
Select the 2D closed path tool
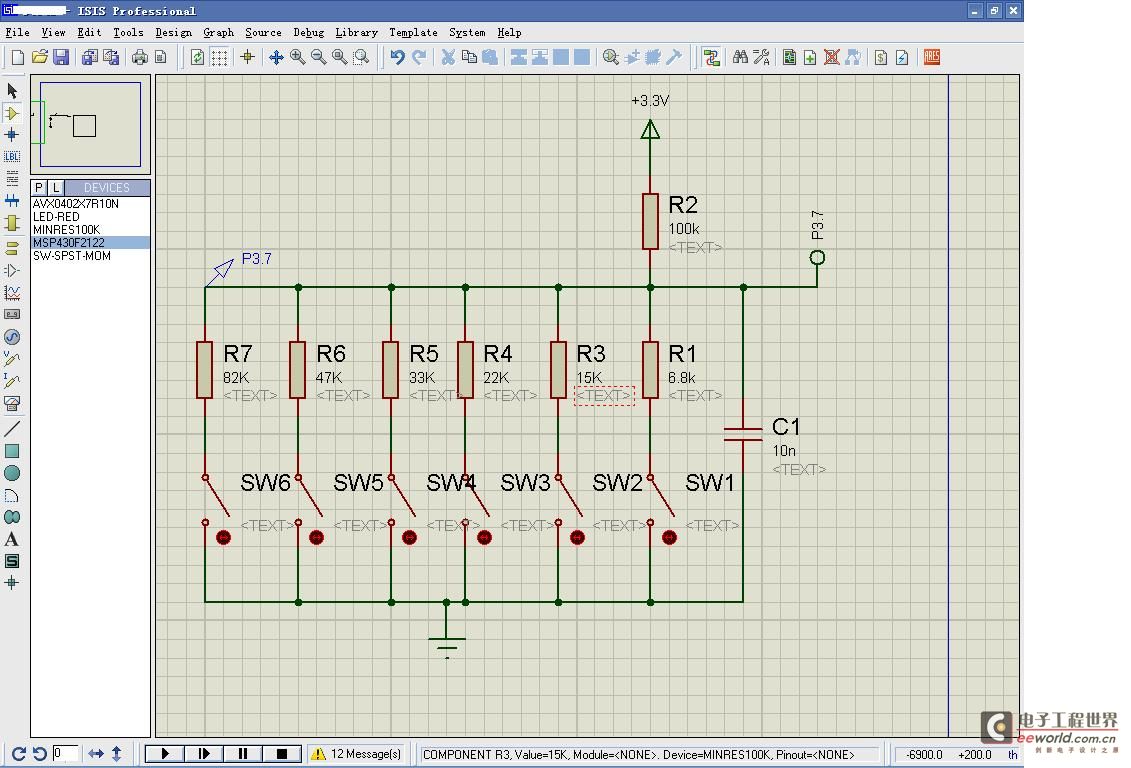click(12, 517)
